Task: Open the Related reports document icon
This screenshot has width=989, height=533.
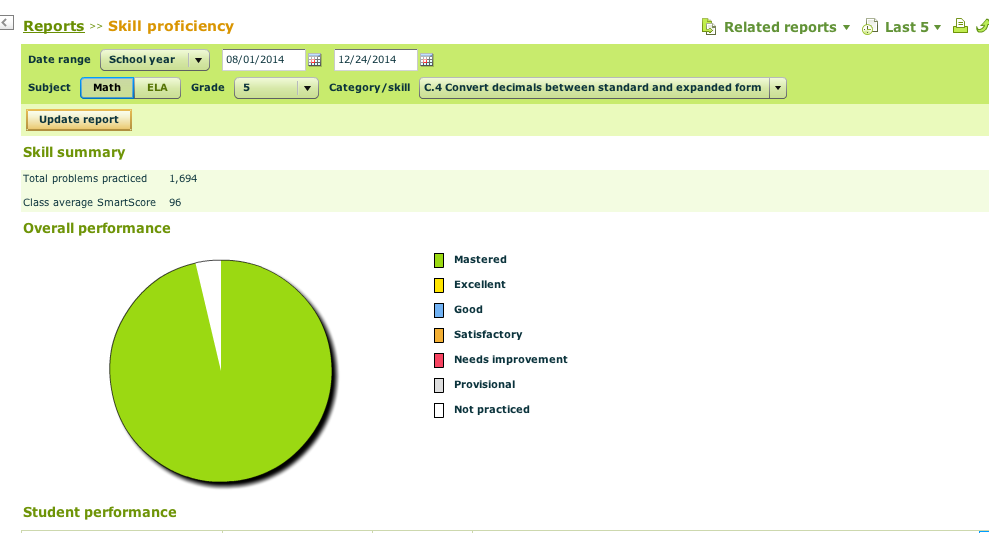Action: coord(709,27)
